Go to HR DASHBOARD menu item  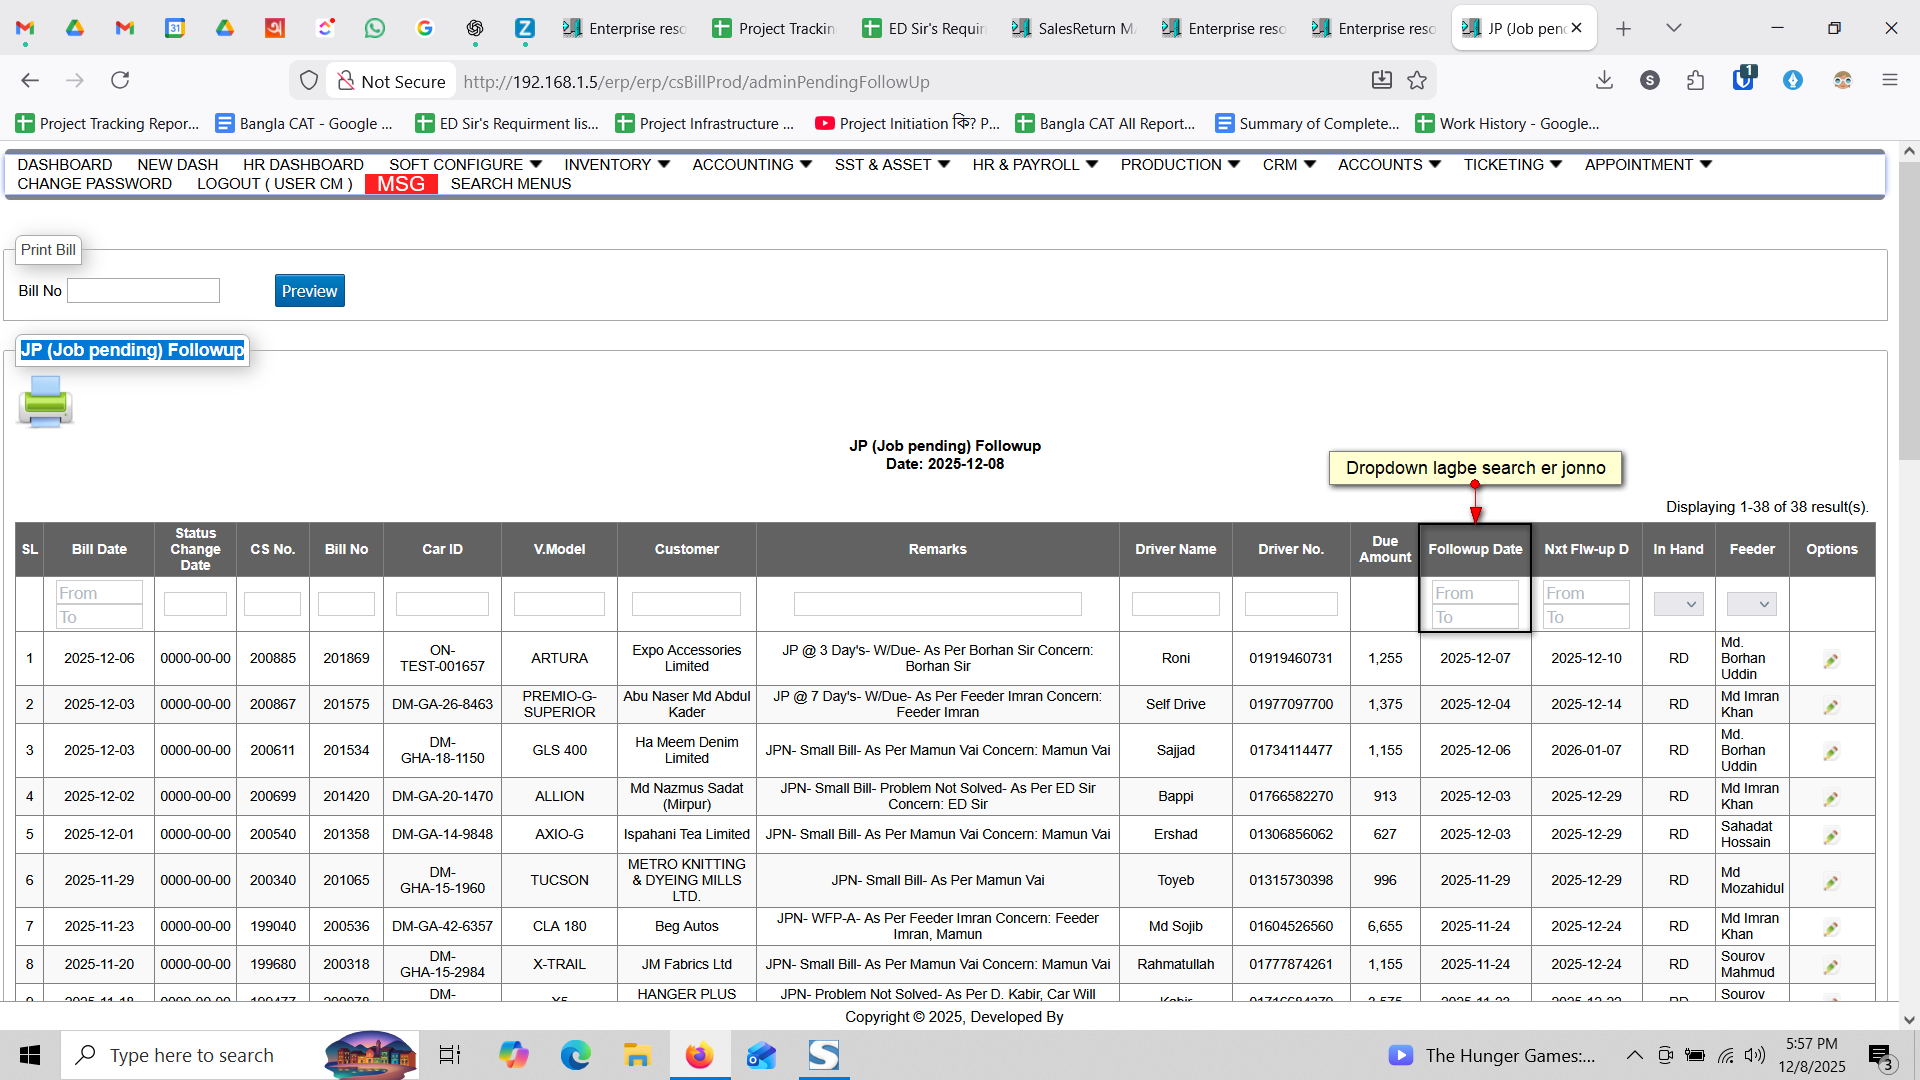[x=303, y=165]
